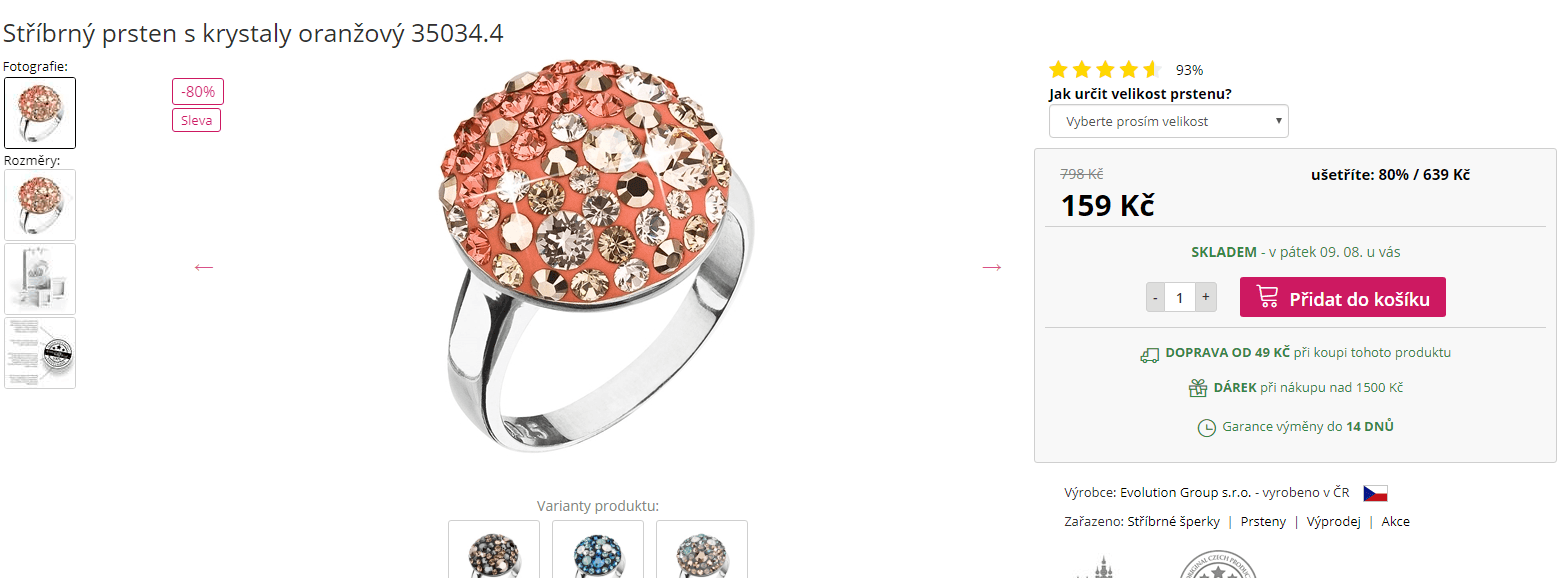The width and height of the screenshot is (1559, 578).
Task: Click the exchange guarantee clock icon
Action: pyautogui.click(x=1207, y=428)
